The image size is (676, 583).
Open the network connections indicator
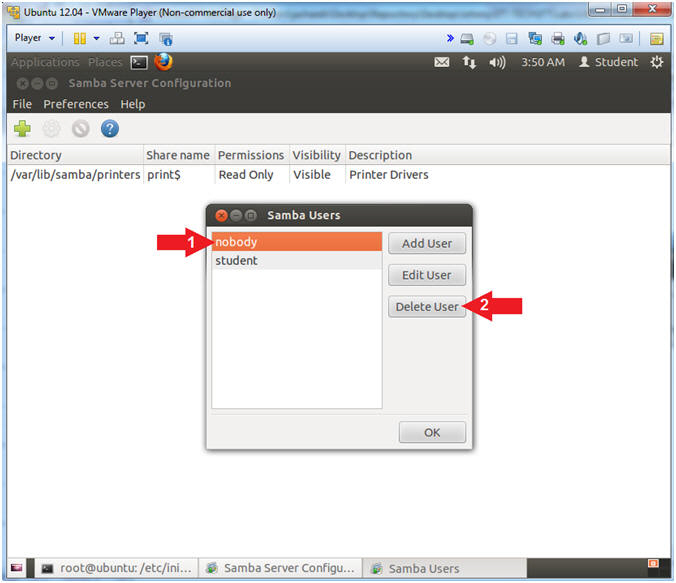point(469,63)
